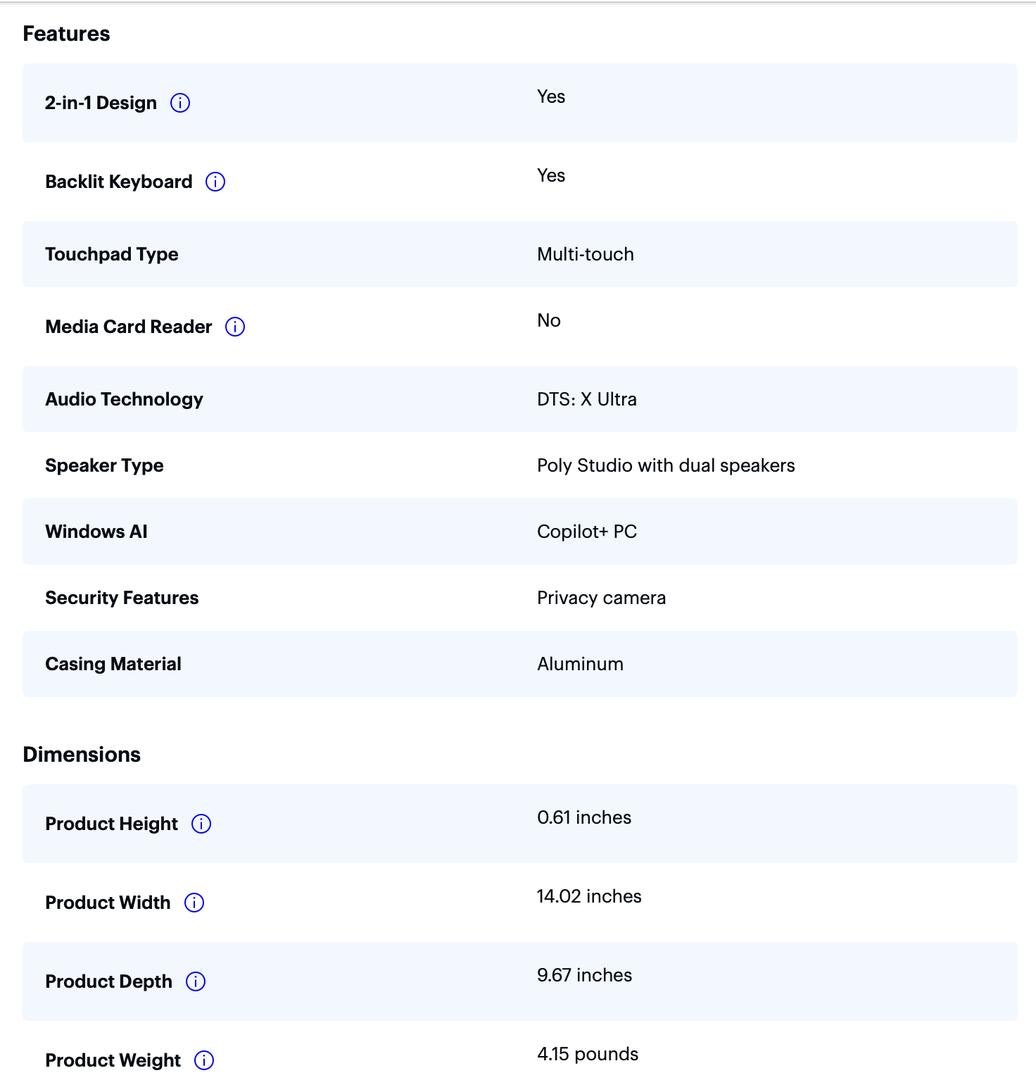Viewport: 1036px width, 1080px height.
Task: Select the Copilot+ PC value
Action: pyautogui.click(x=587, y=532)
